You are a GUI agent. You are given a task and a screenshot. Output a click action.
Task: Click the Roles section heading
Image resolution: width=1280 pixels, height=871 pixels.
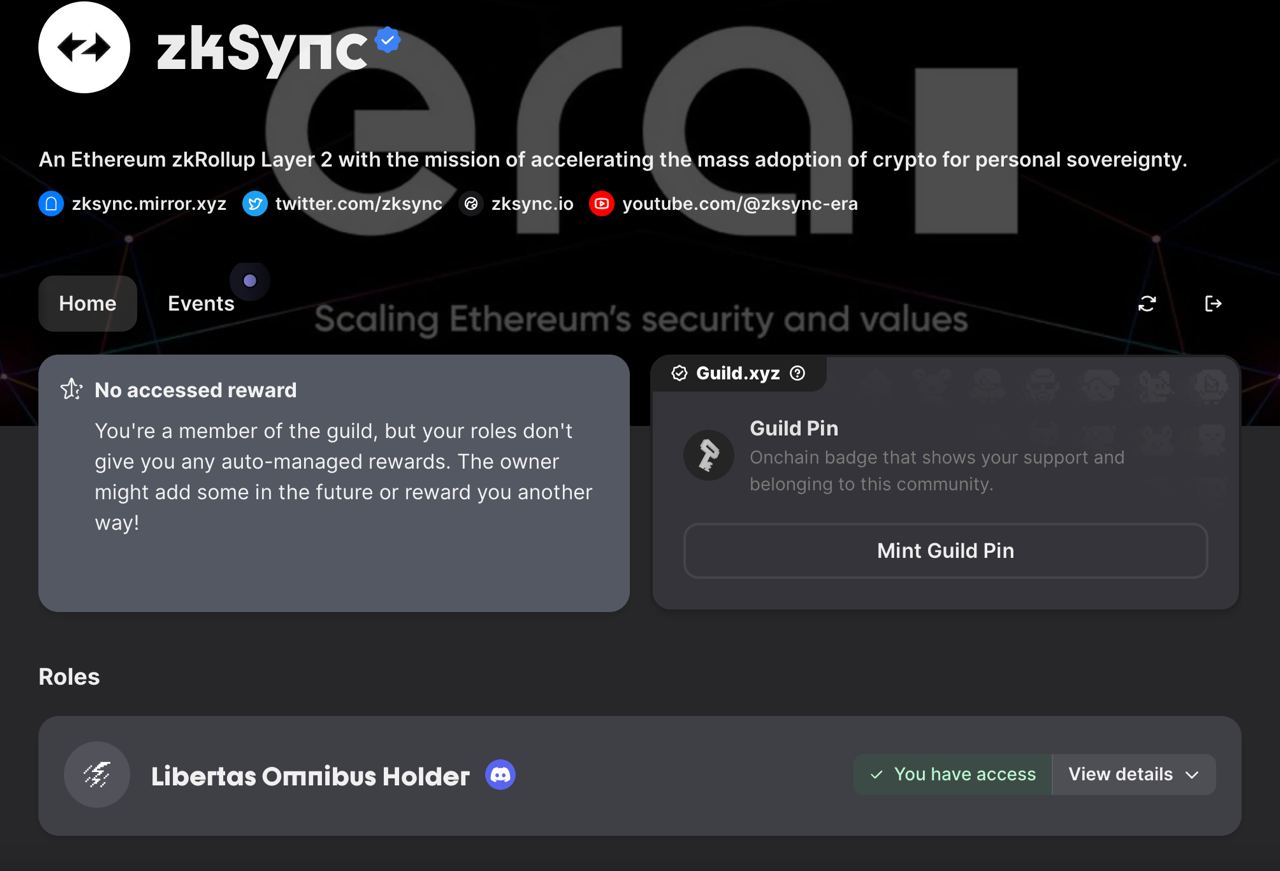click(69, 677)
